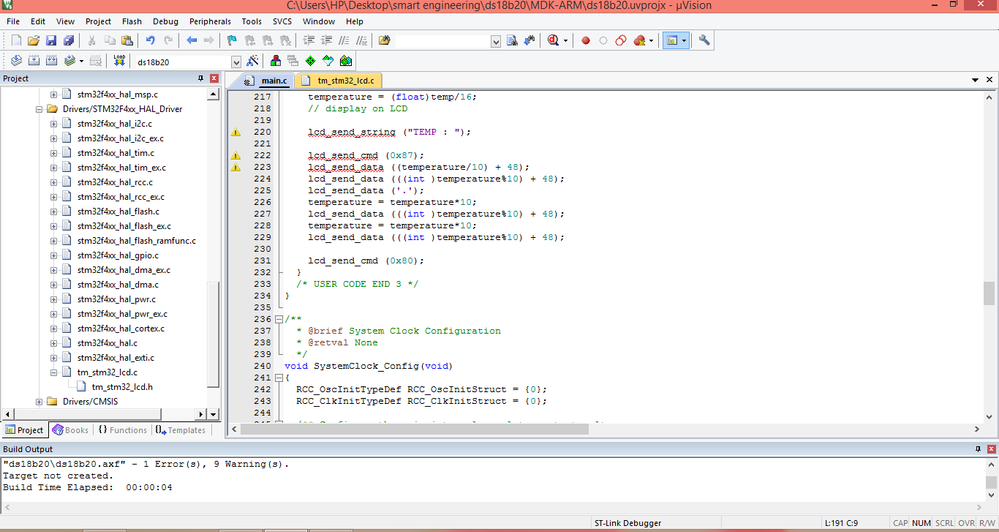Pin the Project panel

pos(201,78)
